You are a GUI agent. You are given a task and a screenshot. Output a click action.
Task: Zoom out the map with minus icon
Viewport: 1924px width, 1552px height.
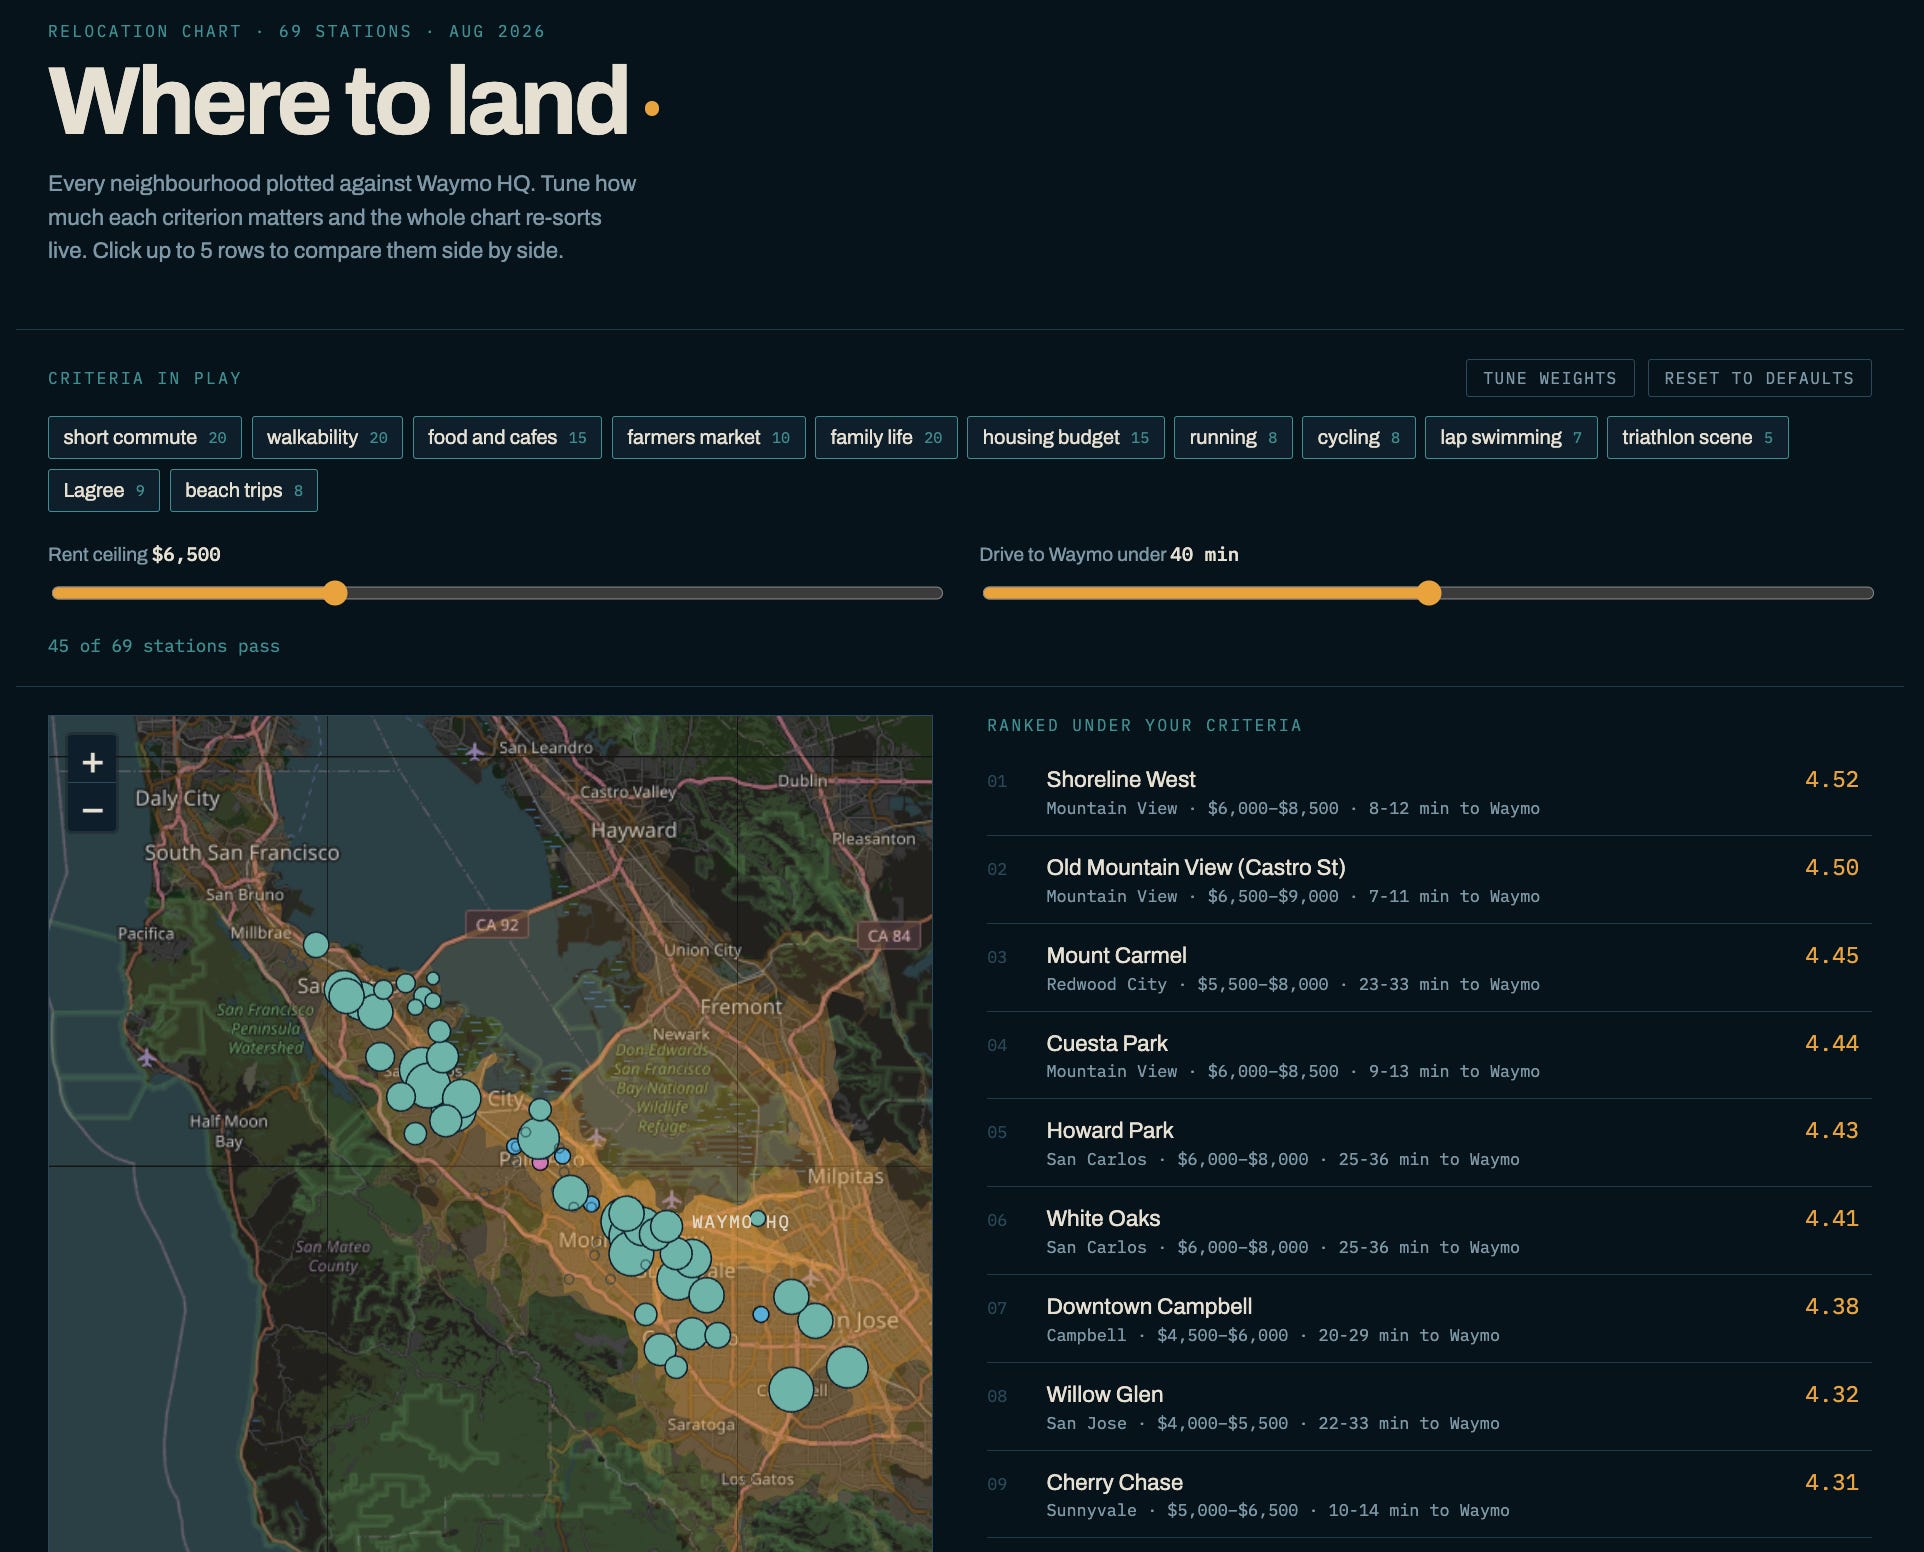[92, 810]
